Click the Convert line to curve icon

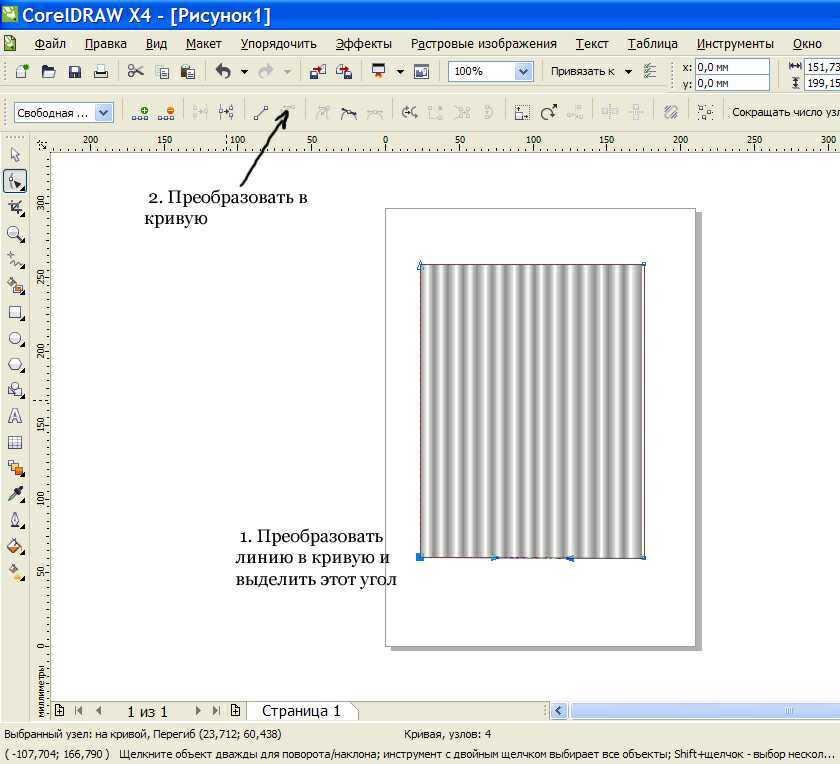pyautogui.click(x=288, y=113)
